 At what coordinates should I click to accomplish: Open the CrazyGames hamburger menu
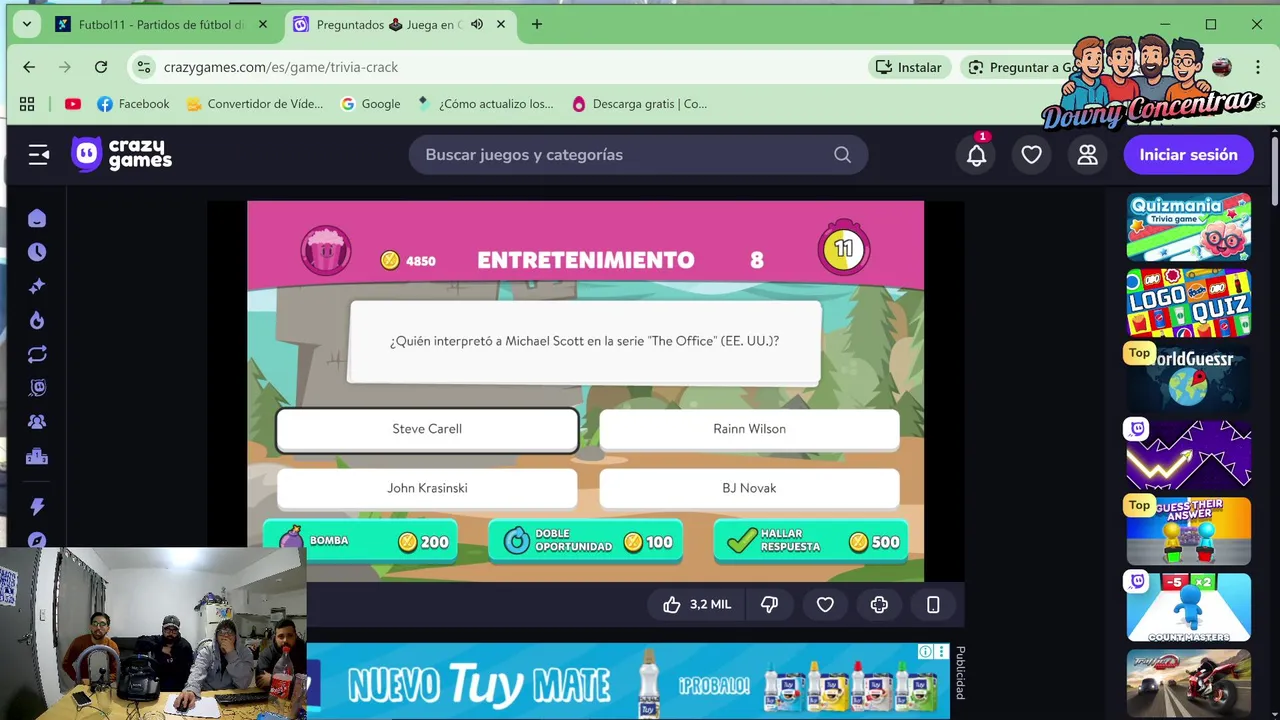point(38,155)
